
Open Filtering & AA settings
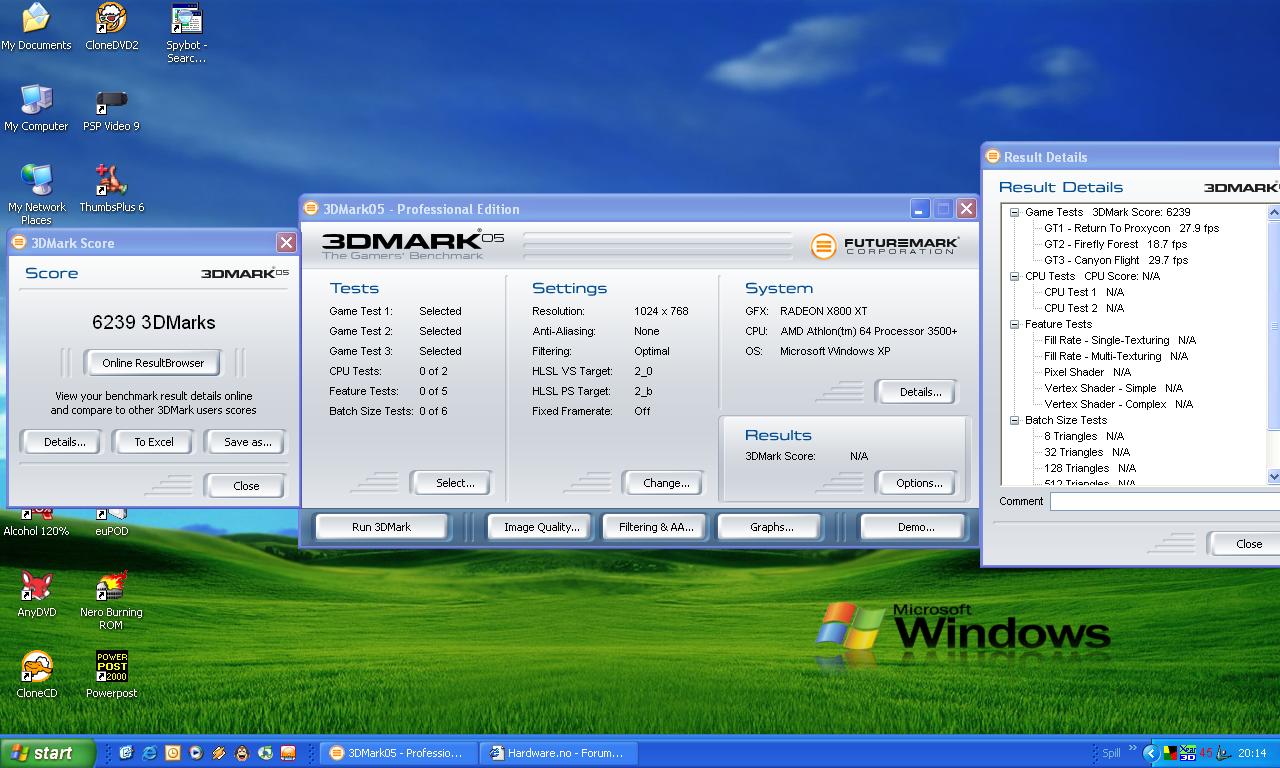pyautogui.click(x=656, y=527)
